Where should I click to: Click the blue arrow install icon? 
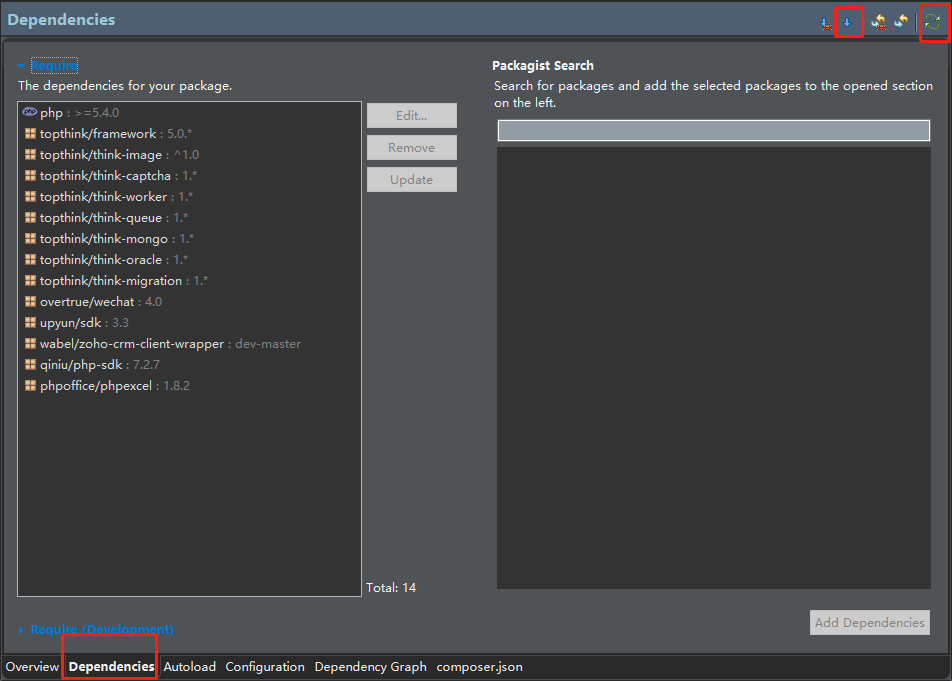(x=847, y=22)
